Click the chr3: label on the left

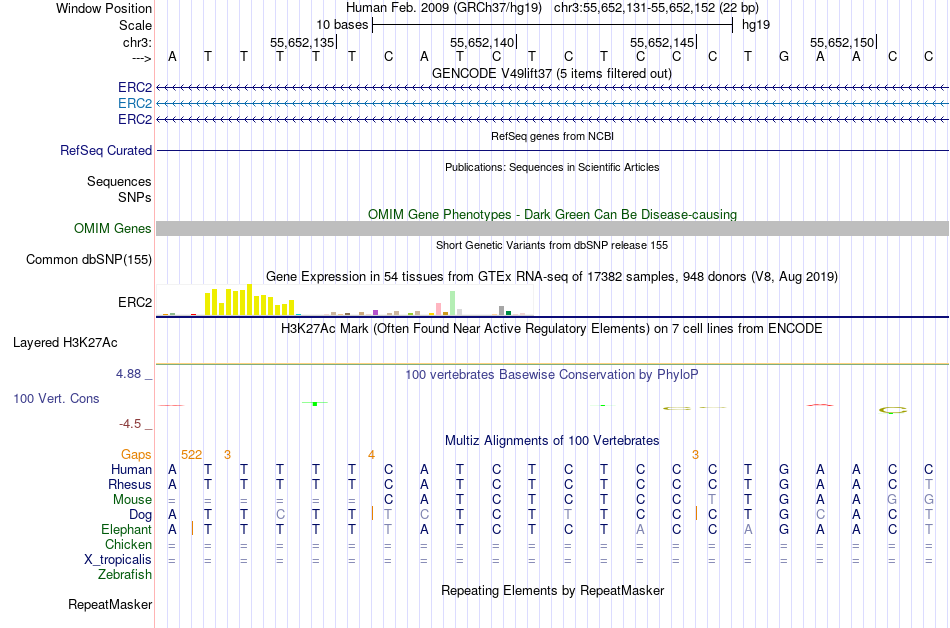tap(137, 42)
